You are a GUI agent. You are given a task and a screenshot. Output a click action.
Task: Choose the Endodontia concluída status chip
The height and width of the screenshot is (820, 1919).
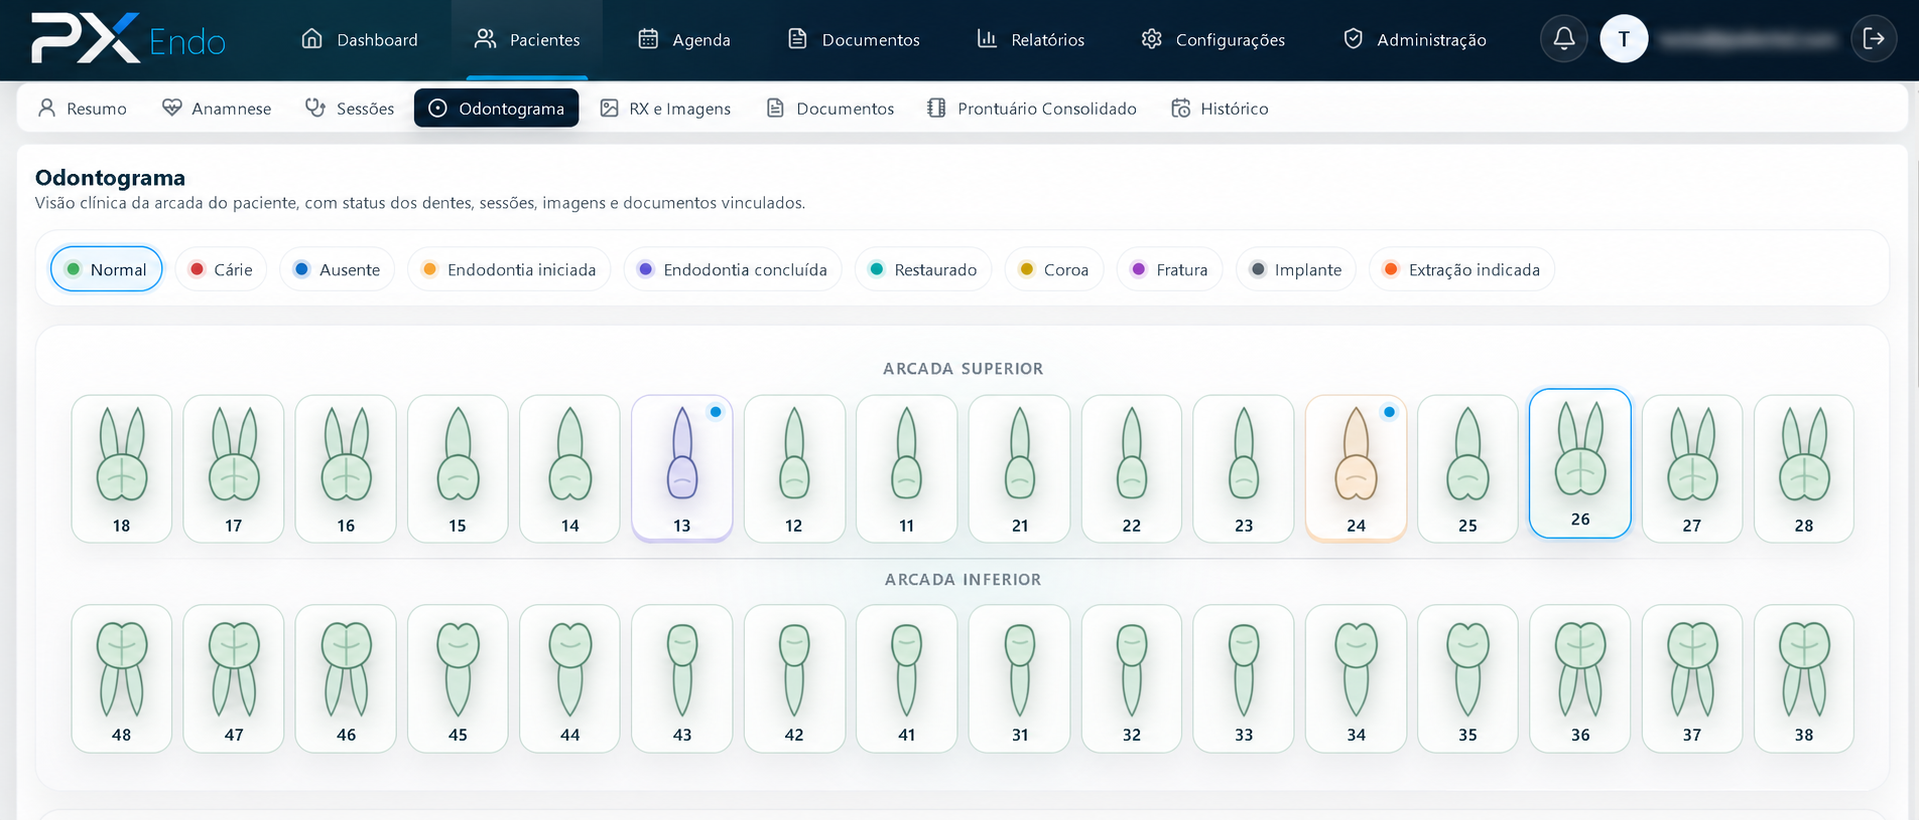tap(733, 269)
